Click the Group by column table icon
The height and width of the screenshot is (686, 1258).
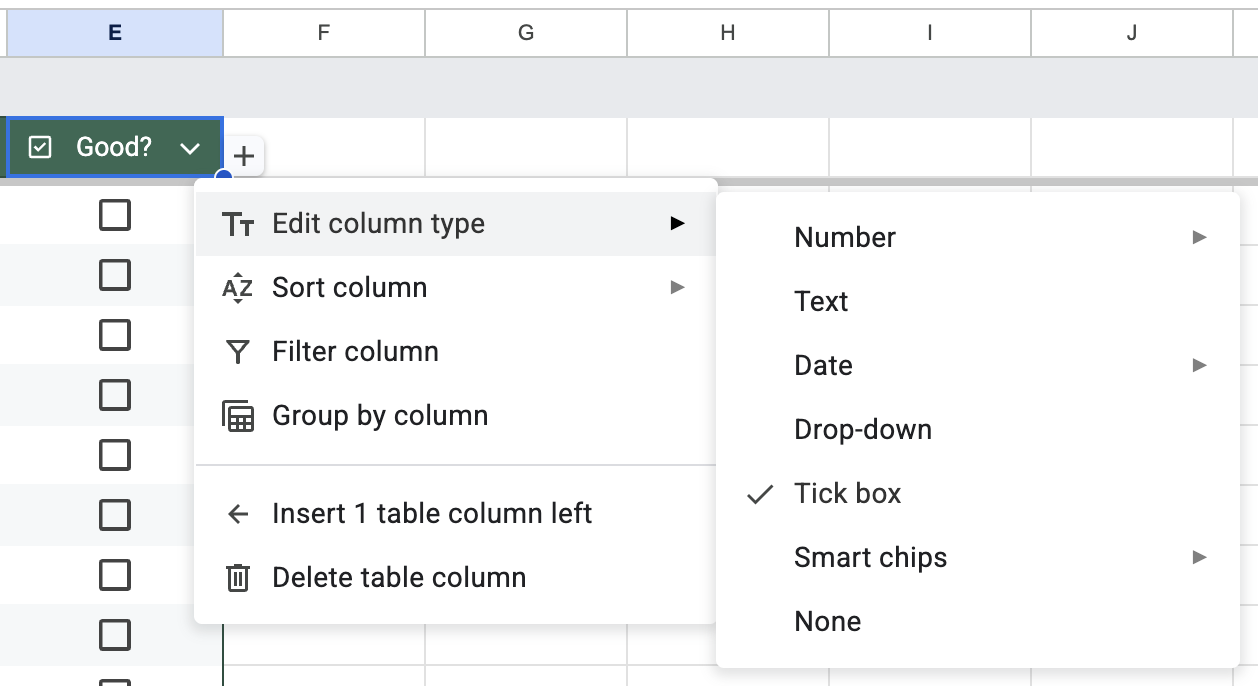click(237, 416)
